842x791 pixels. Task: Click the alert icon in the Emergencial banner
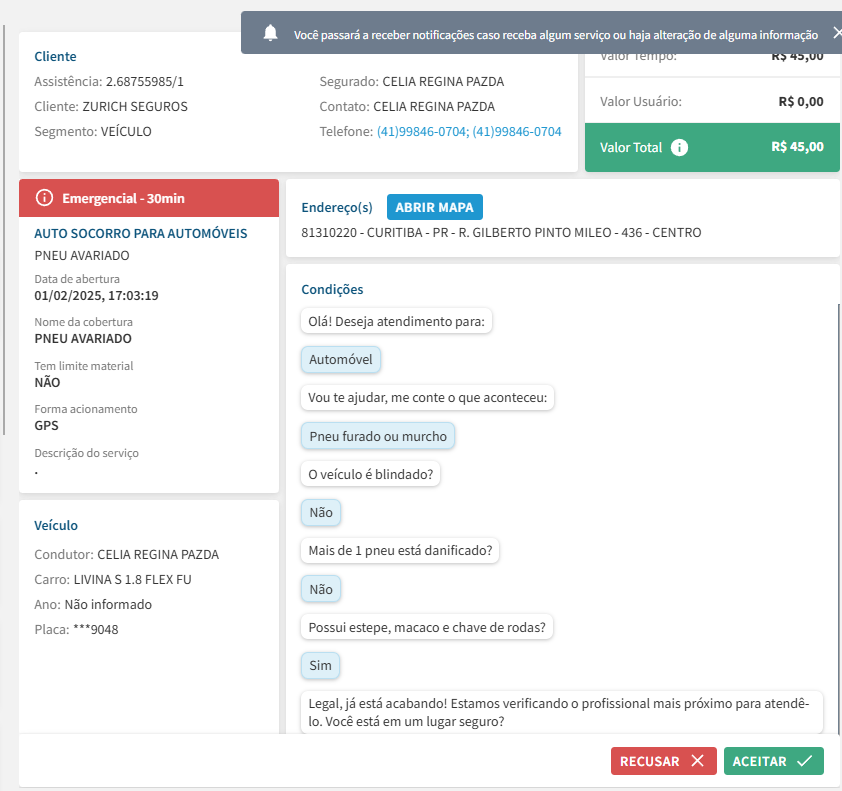click(x=44, y=198)
